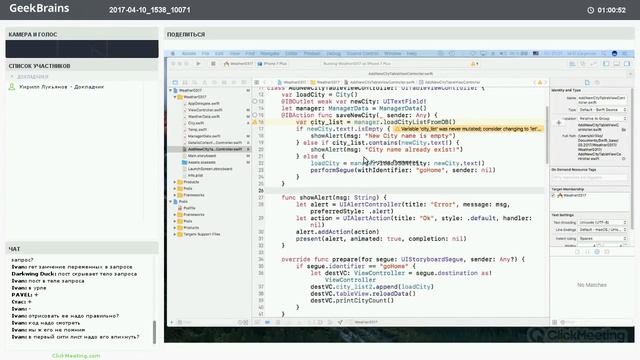Open the Location 'Relative to Group' dropdown
This screenshot has height=360, width=640.
click(x=602, y=118)
